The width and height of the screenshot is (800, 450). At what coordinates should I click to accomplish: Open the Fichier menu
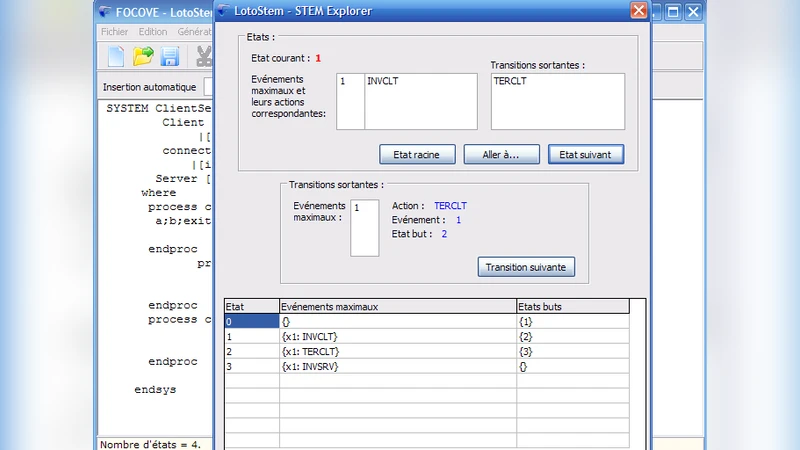(115, 32)
